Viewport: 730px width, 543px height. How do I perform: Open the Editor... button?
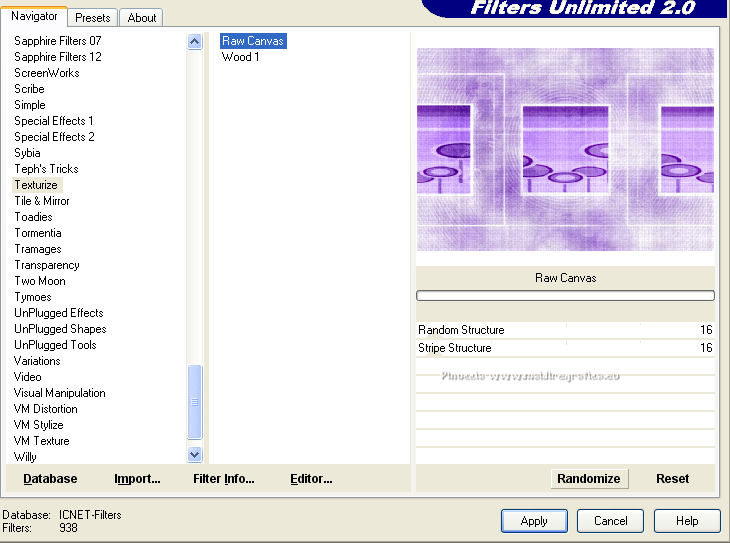pos(311,479)
